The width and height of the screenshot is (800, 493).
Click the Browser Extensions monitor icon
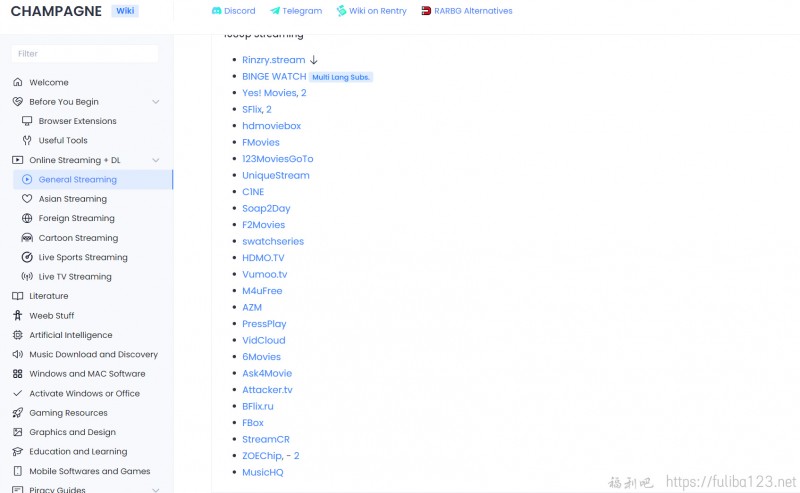[27, 121]
